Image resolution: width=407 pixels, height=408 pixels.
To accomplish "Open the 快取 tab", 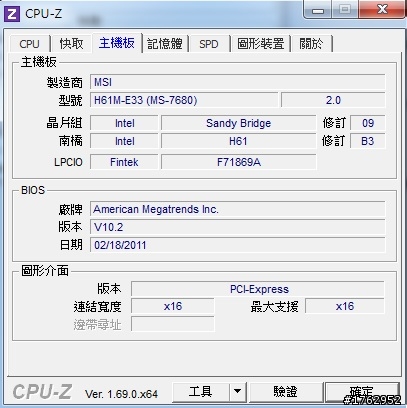I will [71, 44].
